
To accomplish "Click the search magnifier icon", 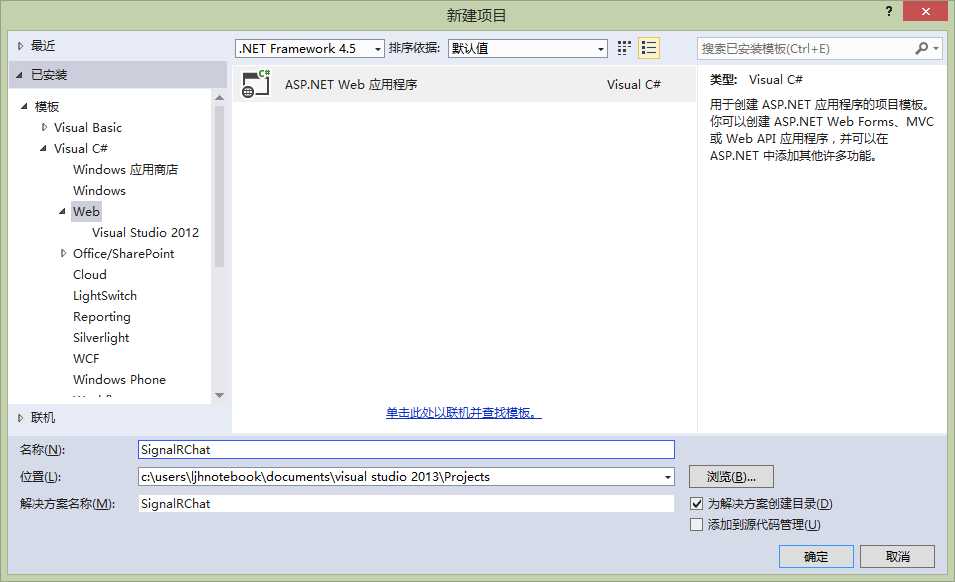I will [x=922, y=48].
